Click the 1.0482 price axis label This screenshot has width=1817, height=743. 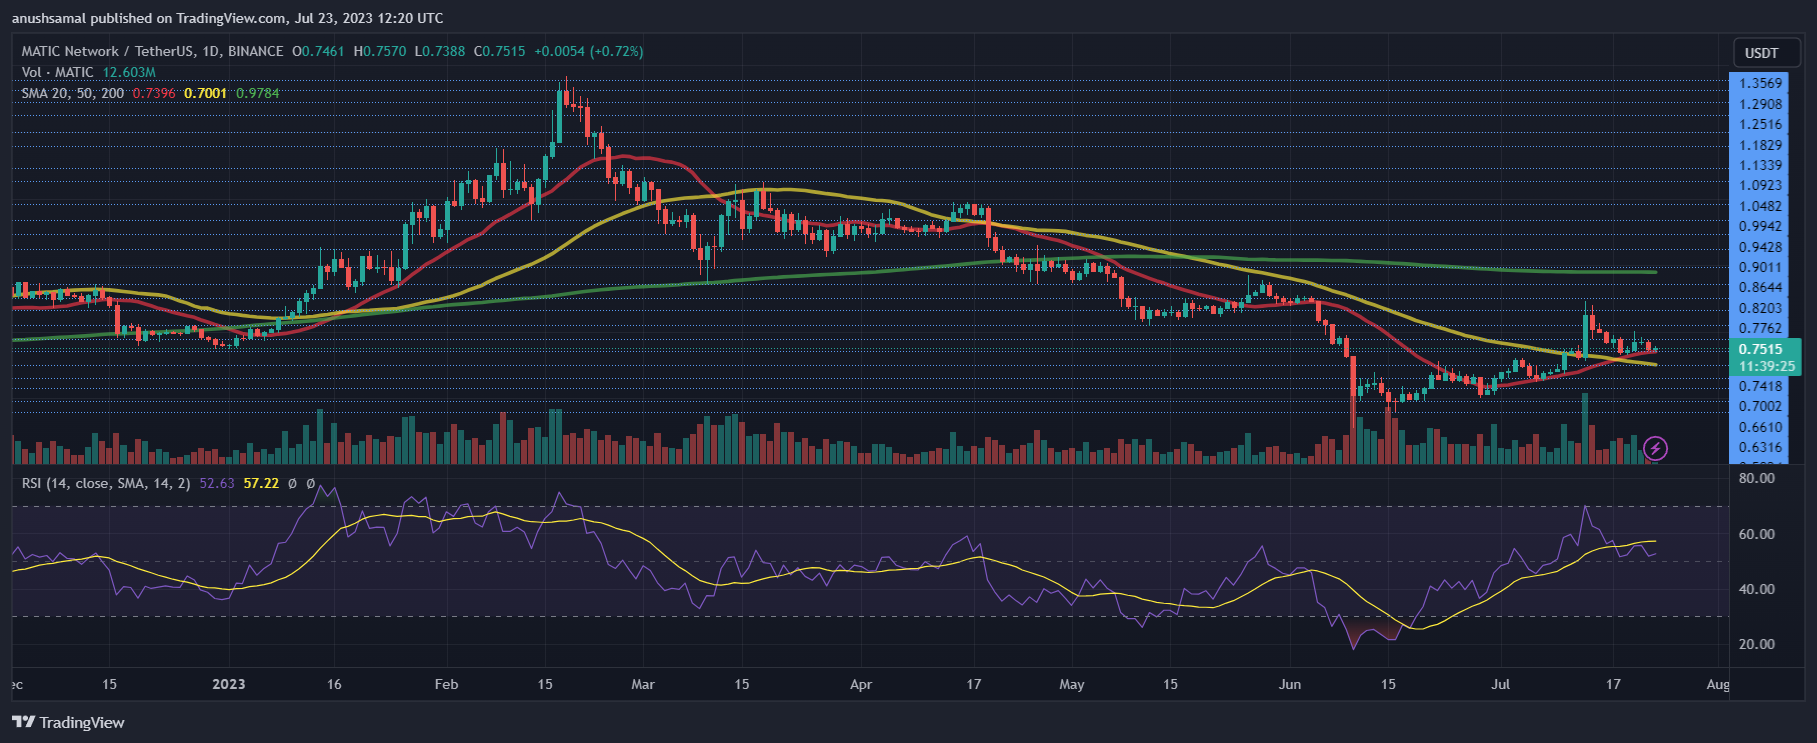(x=1761, y=206)
